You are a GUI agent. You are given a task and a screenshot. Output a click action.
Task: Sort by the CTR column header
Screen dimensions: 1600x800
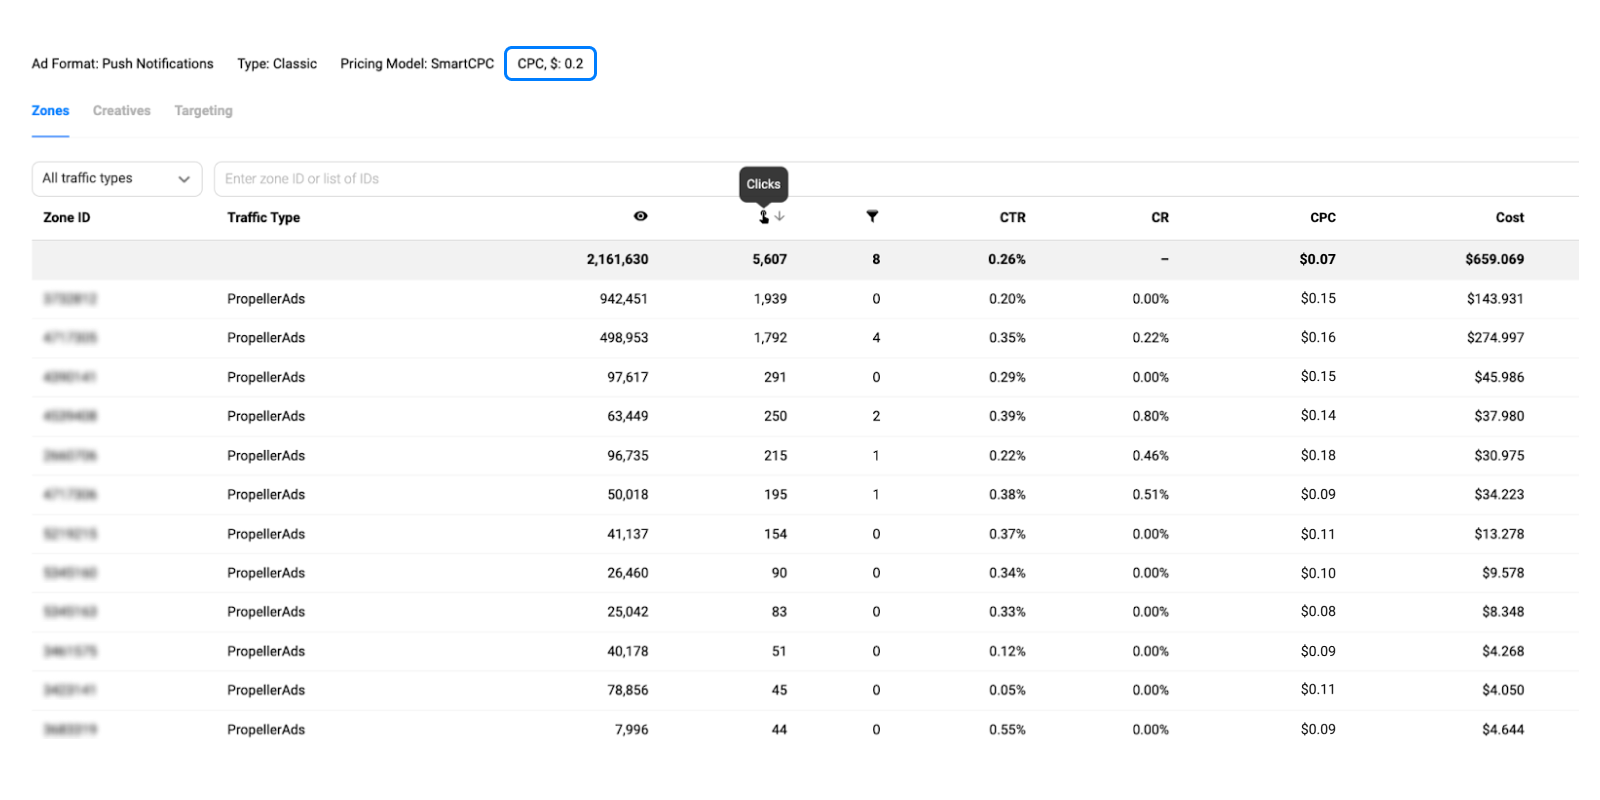tap(1012, 218)
